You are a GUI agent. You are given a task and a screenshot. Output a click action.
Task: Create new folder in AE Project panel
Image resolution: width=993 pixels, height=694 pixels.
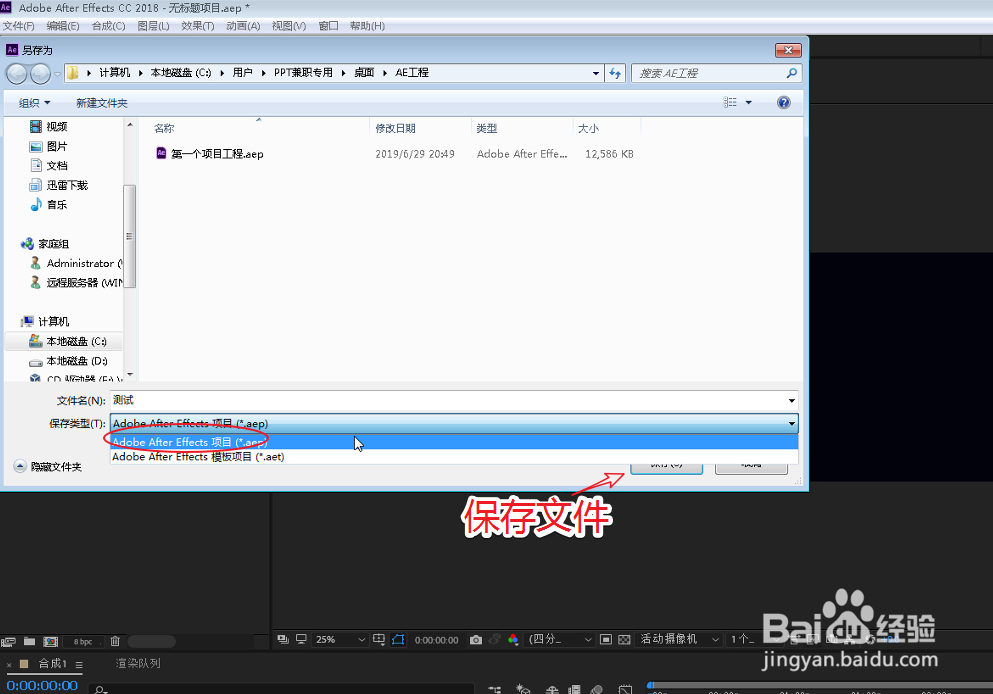pyautogui.click(x=29, y=641)
